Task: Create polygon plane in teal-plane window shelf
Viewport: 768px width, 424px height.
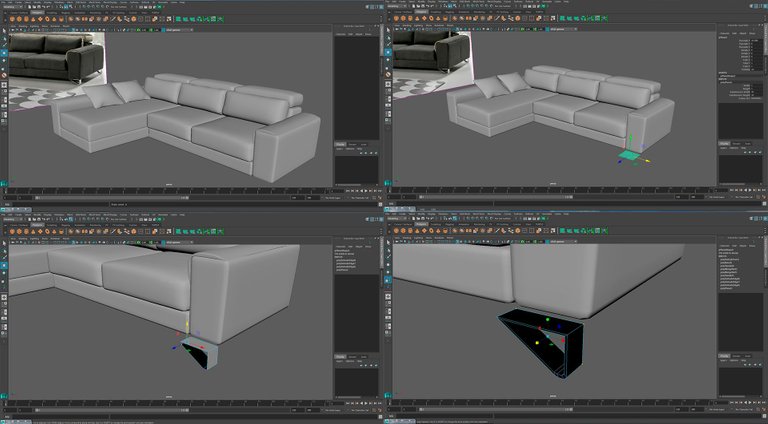Action: [424, 19]
